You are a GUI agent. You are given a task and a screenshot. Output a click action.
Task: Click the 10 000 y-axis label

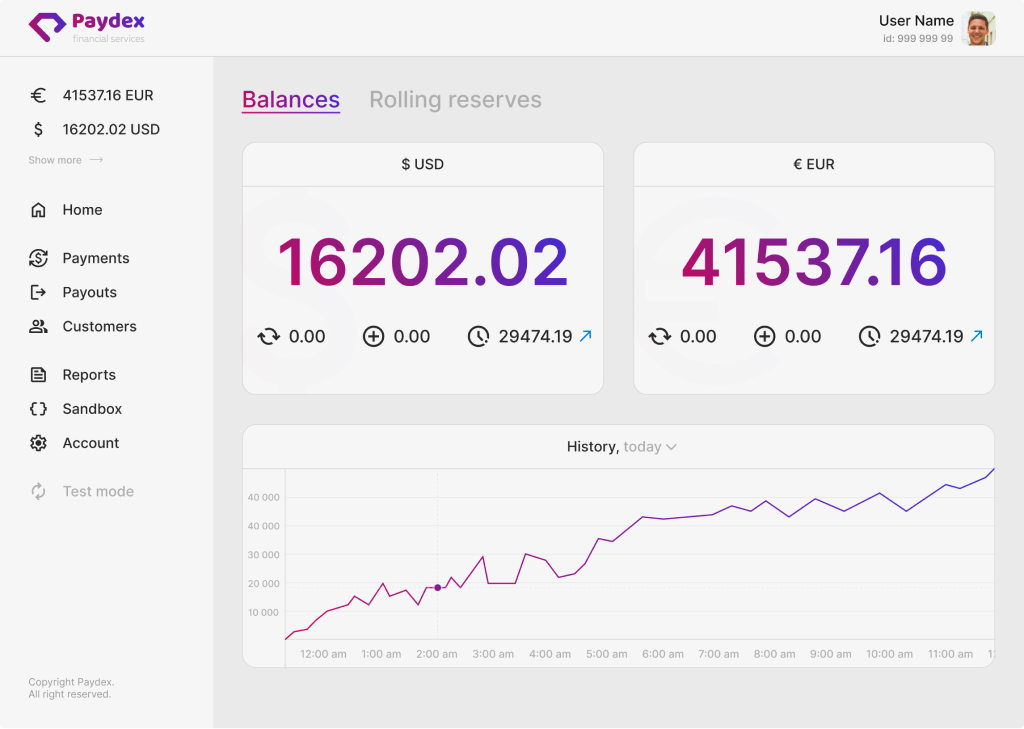[263, 612]
